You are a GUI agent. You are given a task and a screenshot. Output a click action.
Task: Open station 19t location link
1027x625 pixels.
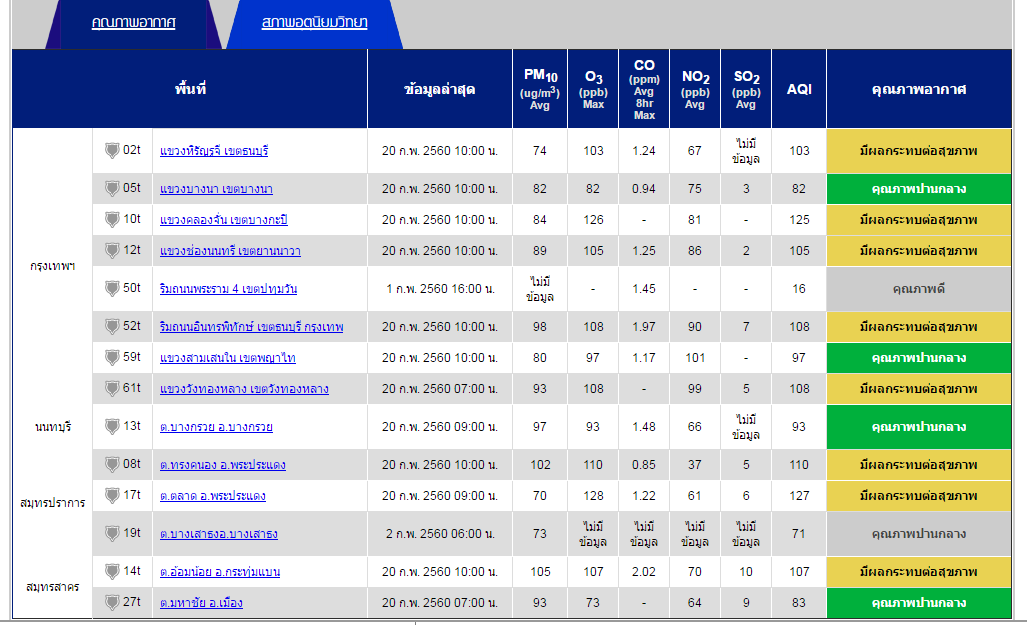click(x=219, y=534)
